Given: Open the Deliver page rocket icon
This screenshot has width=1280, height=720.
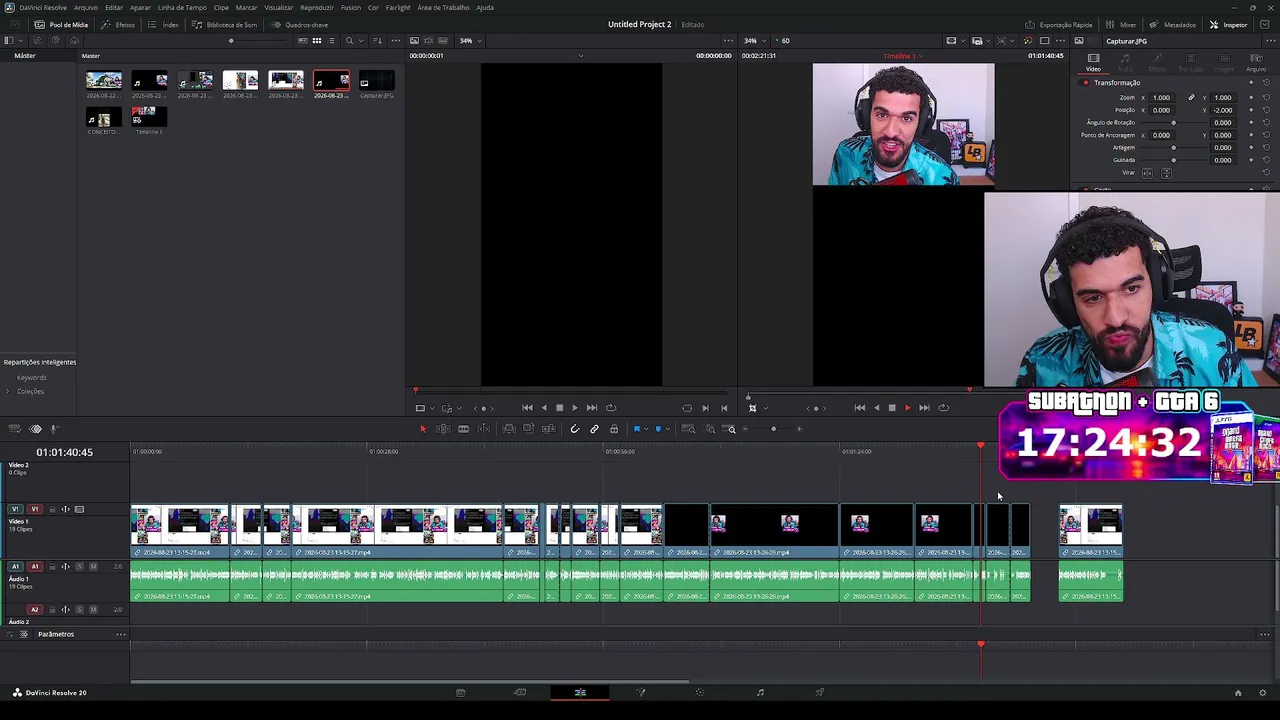Looking at the screenshot, I should coord(820,692).
